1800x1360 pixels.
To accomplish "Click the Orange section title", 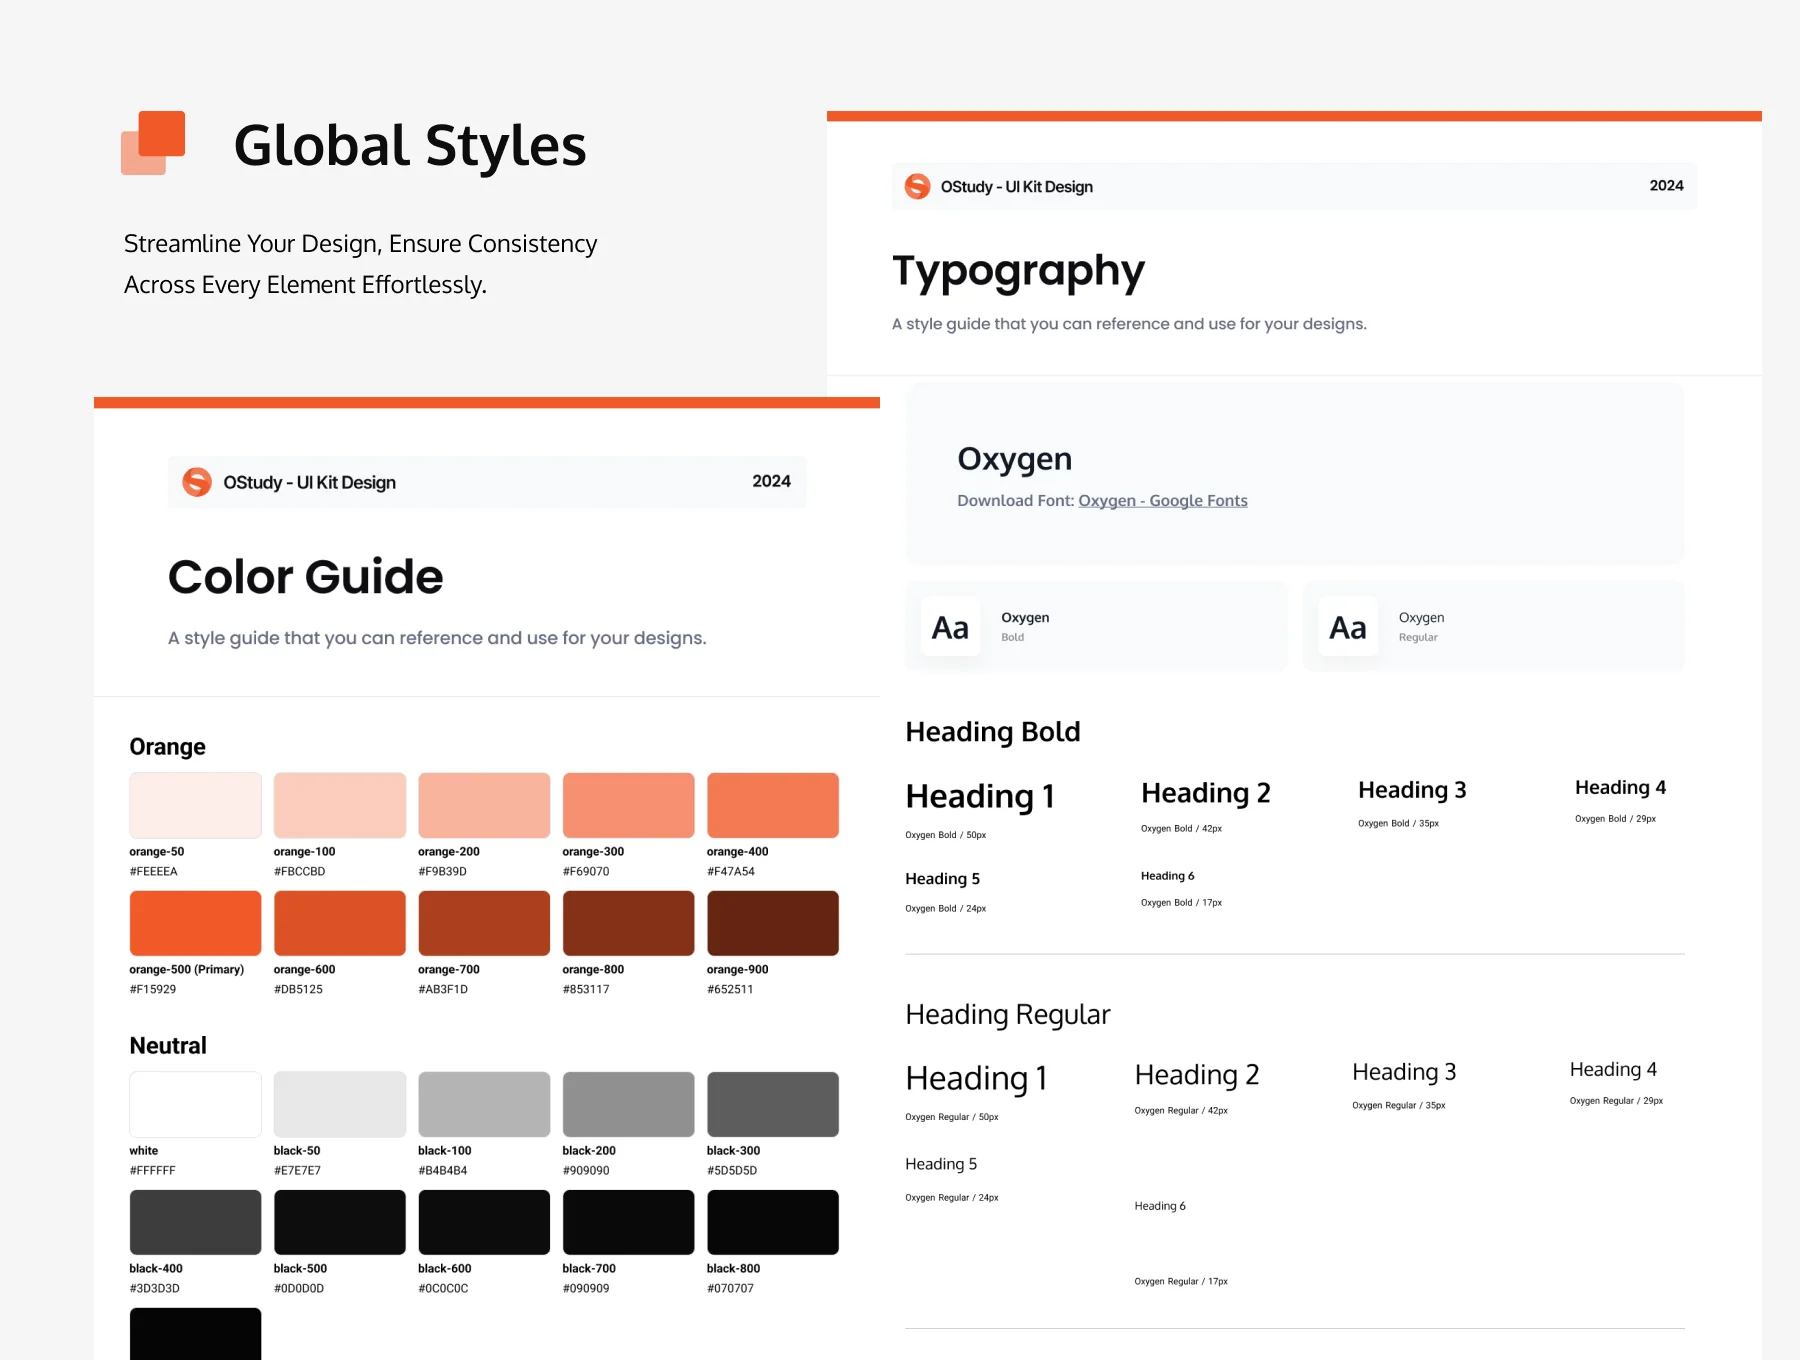I will (167, 747).
